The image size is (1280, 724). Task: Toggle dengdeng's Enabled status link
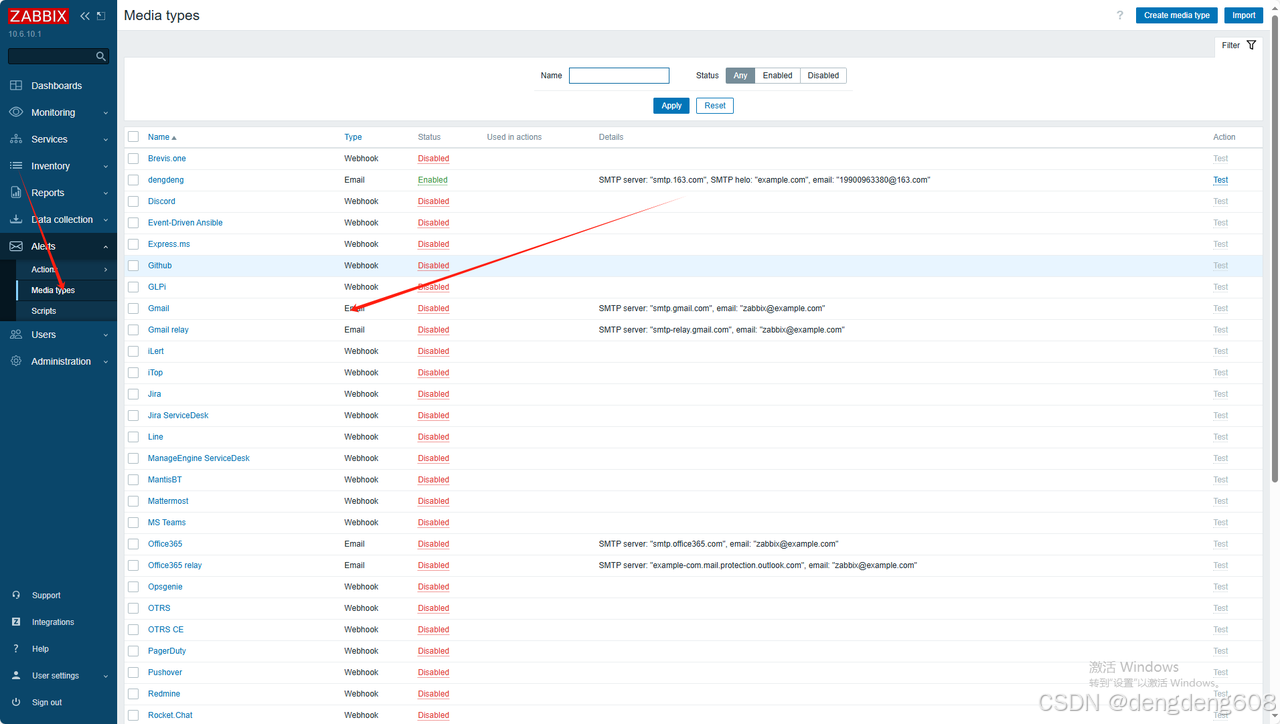[x=432, y=180]
